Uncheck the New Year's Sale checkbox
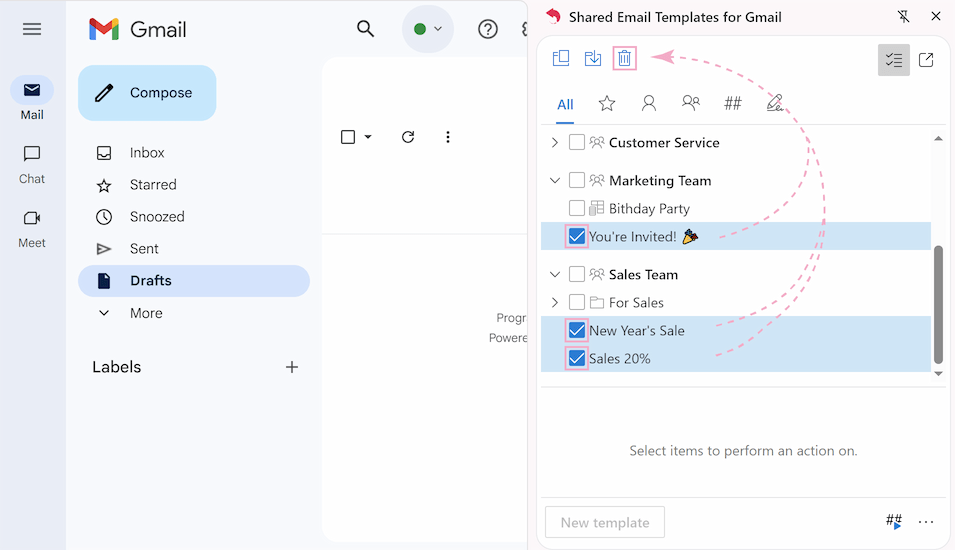Viewport: 955px width, 550px height. [577, 331]
